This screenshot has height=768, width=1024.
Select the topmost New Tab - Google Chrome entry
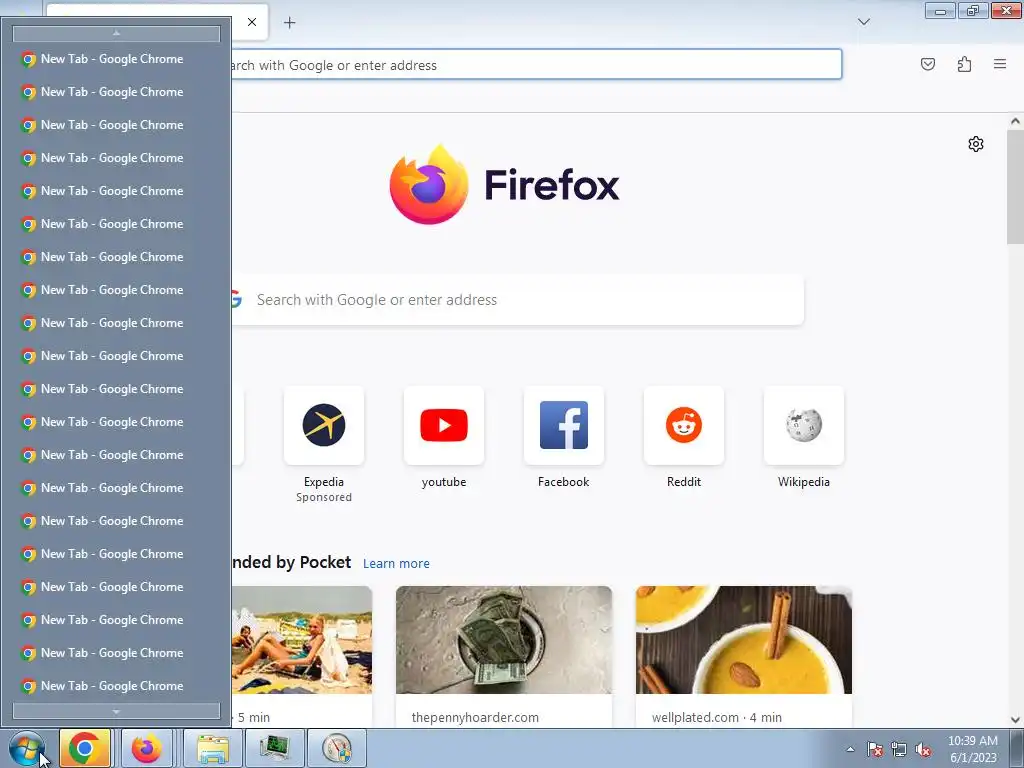pyautogui.click(x=116, y=59)
